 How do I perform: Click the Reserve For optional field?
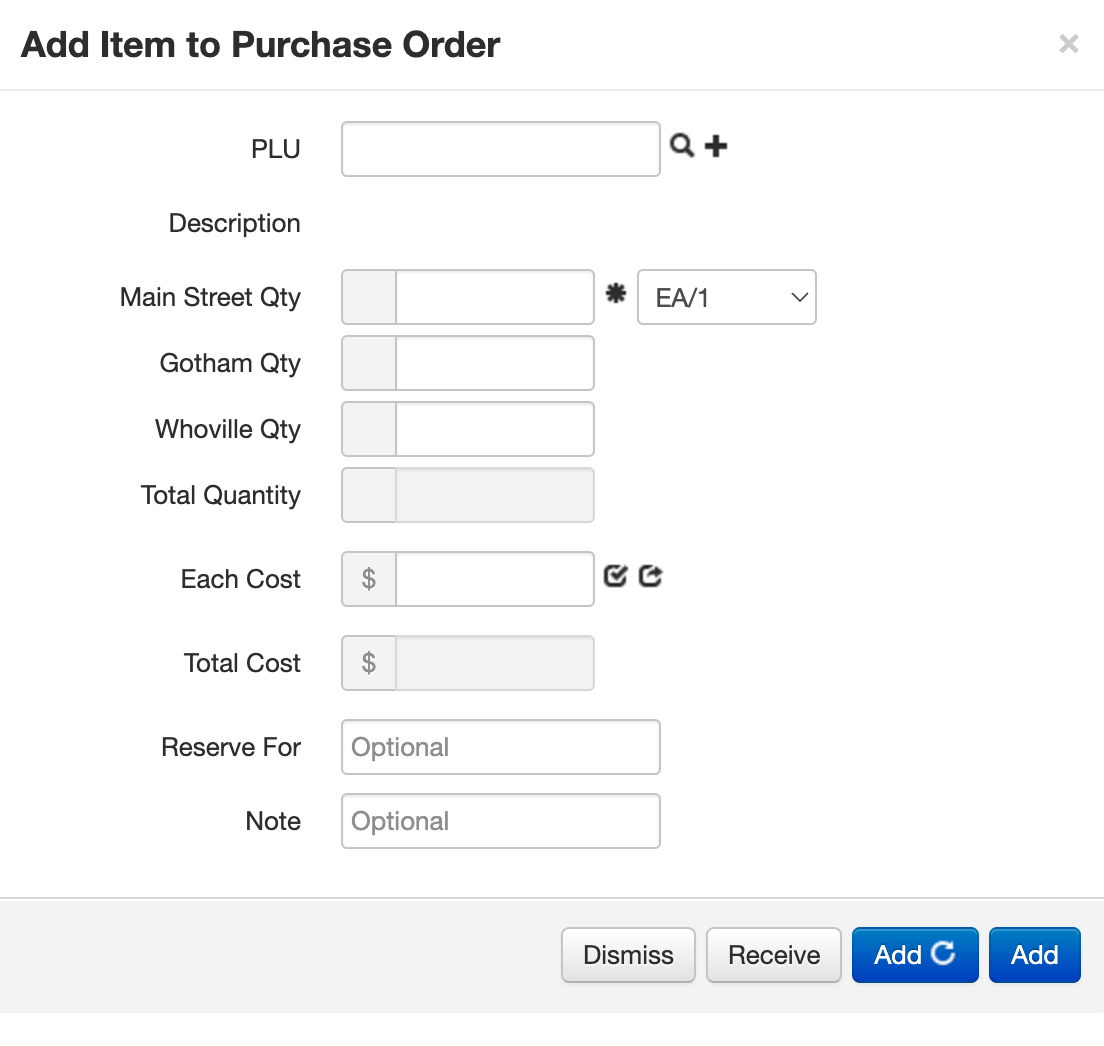pyautogui.click(x=500, y=747)
